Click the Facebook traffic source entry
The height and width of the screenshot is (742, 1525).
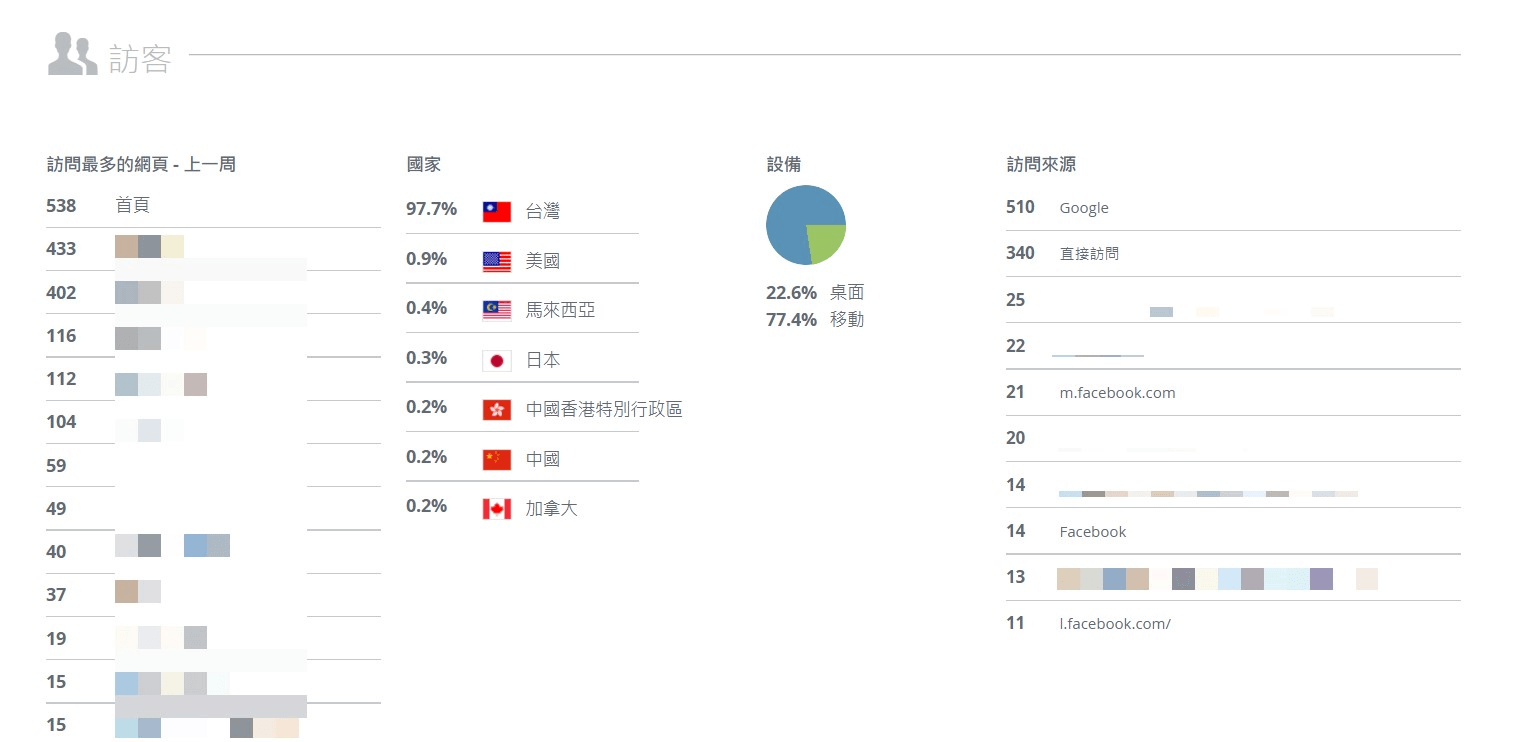(1092, 531)
